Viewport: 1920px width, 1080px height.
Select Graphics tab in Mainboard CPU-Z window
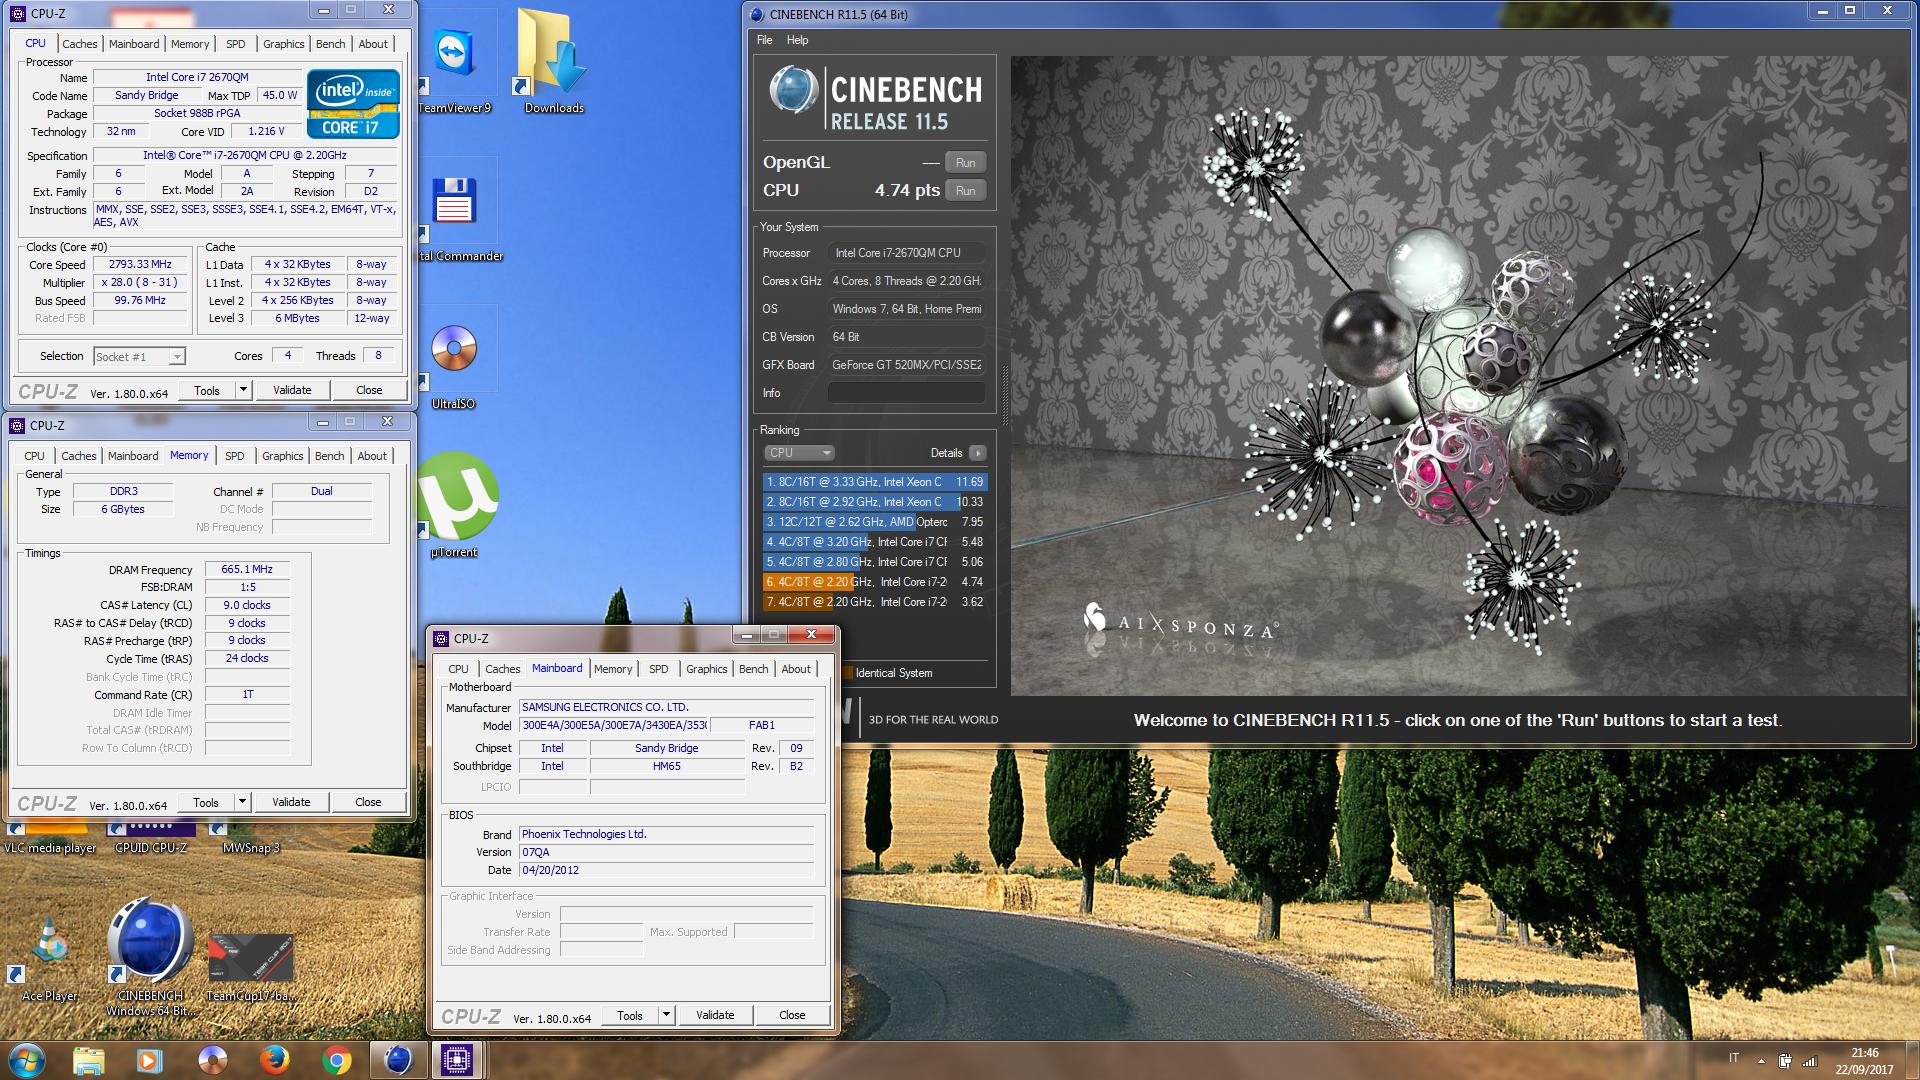(706, 669)
